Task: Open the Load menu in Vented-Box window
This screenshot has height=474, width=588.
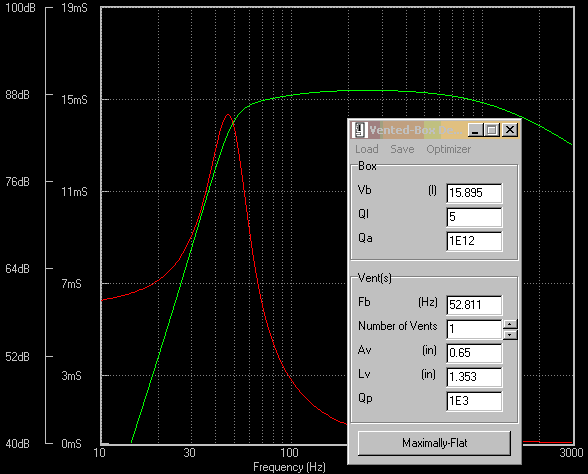Action: point(366,149)
